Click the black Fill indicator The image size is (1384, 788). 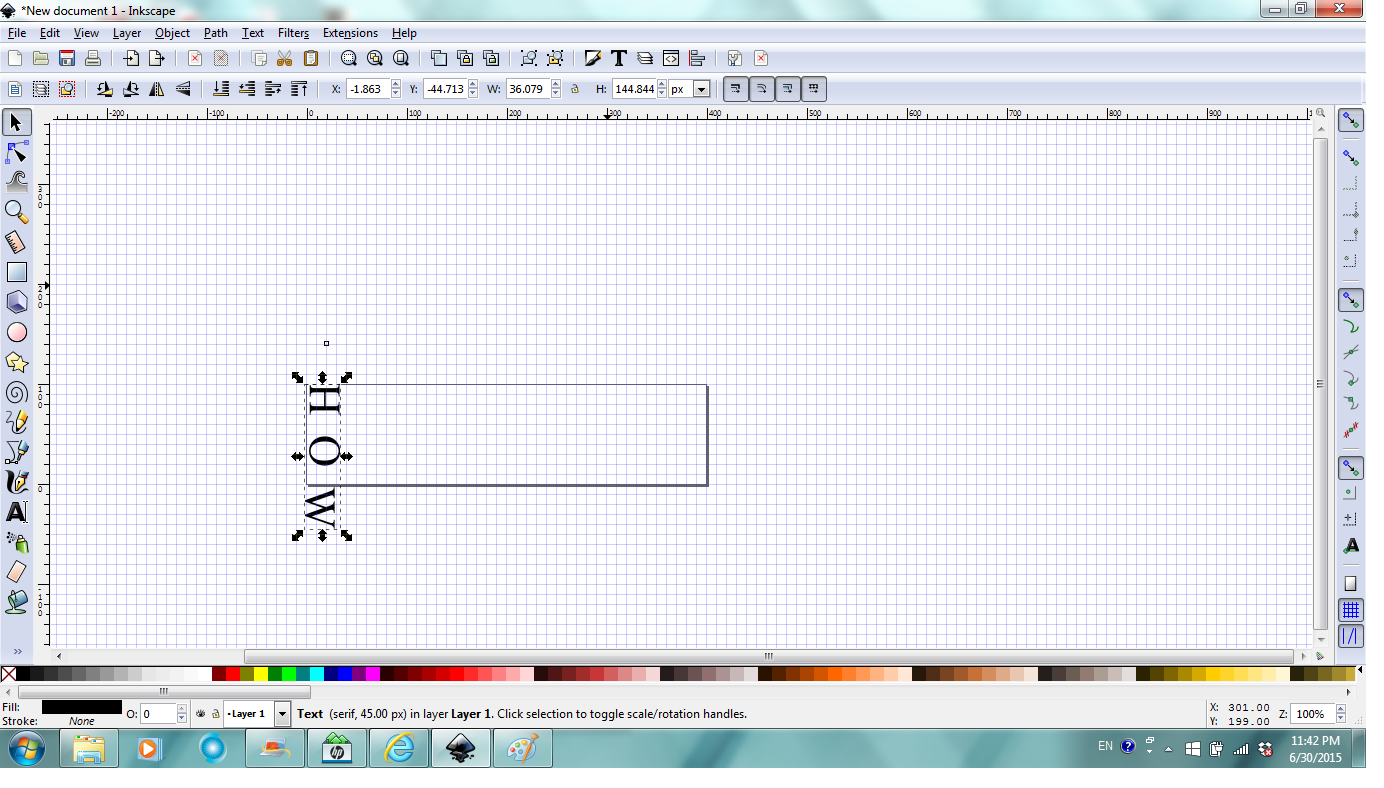point(82,707)
